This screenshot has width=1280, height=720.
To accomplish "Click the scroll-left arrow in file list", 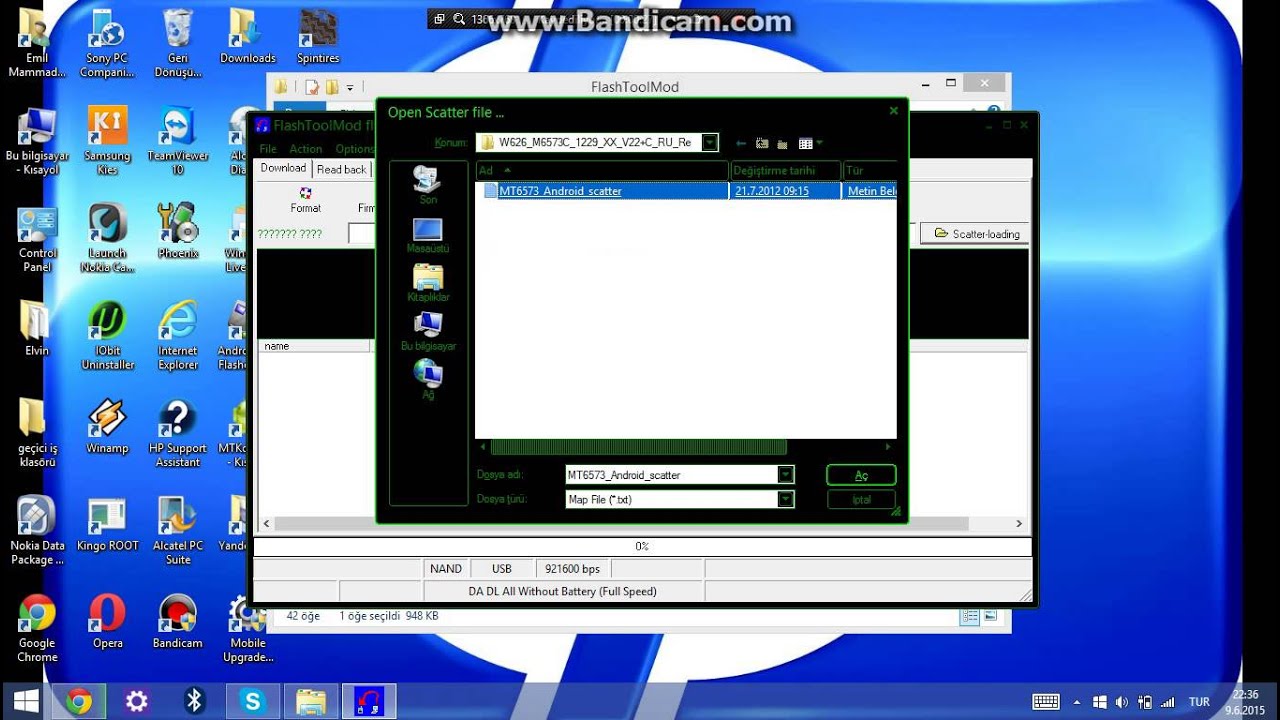I will [483, 447].
